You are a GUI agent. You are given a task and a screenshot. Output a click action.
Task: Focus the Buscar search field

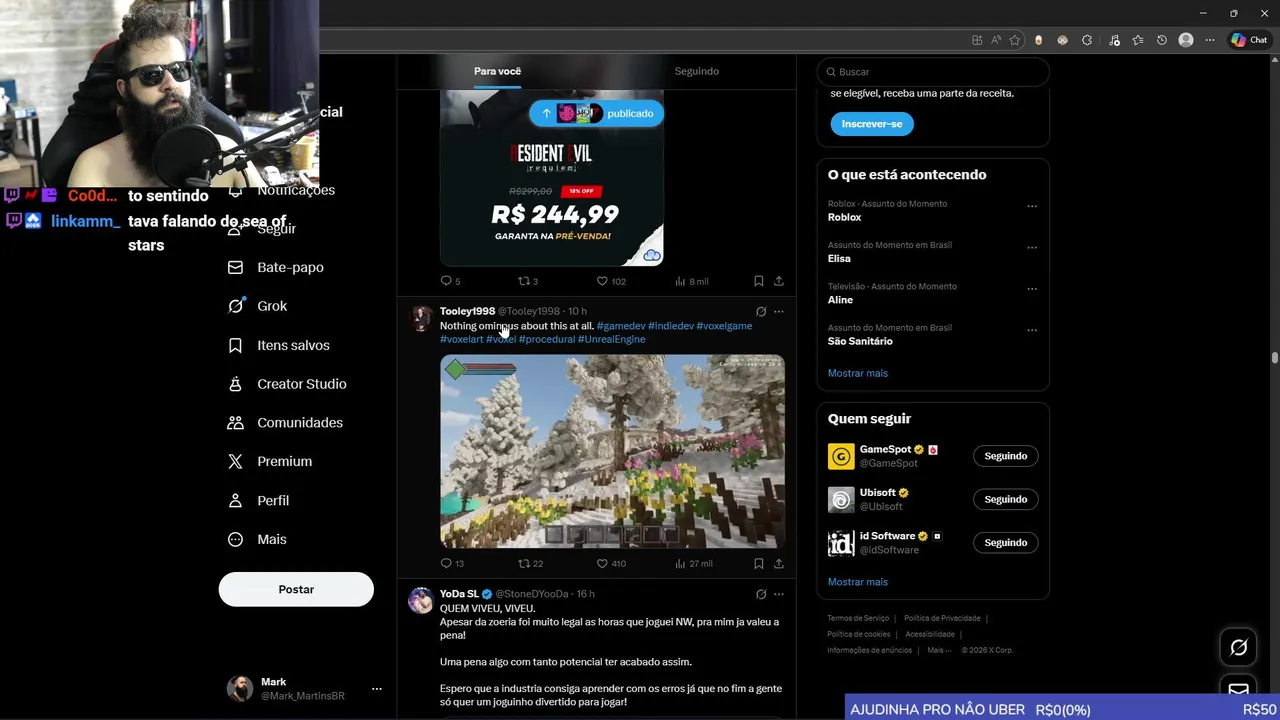tap(933, 72)
